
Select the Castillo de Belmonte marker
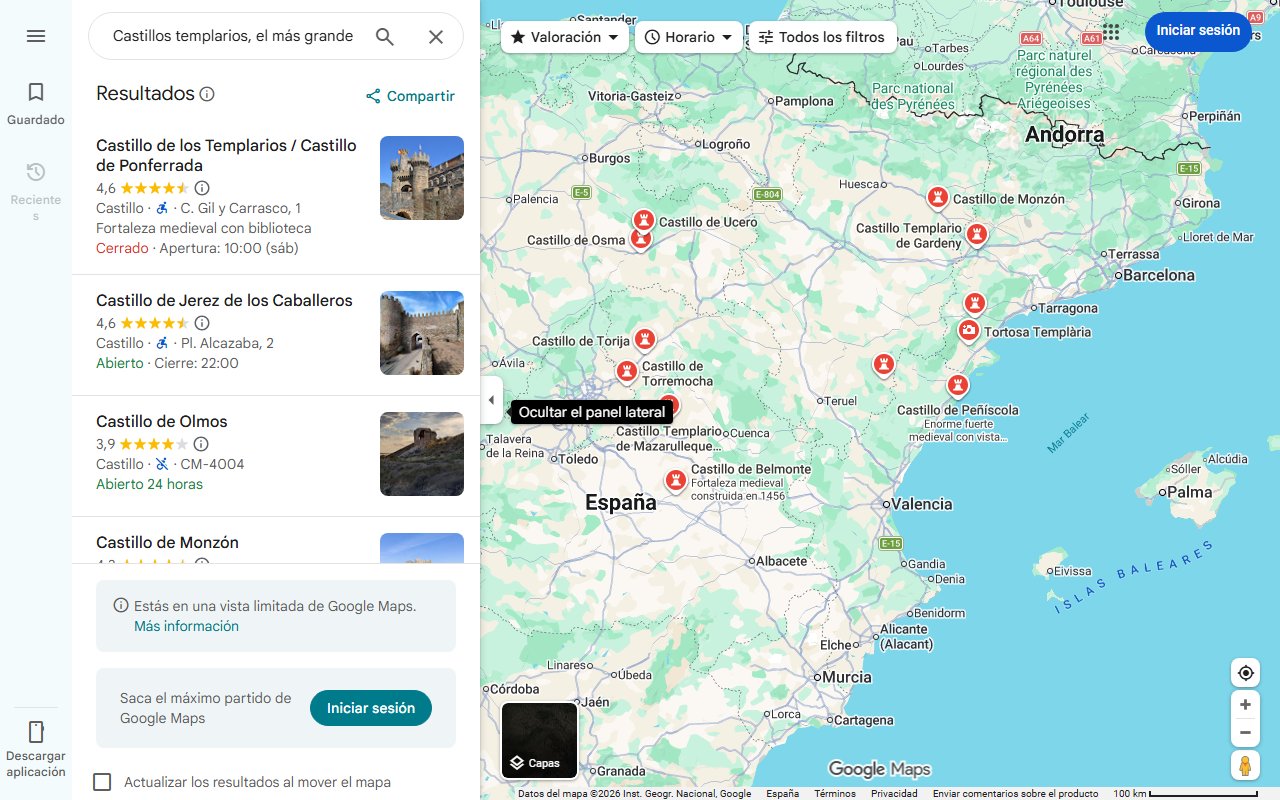[676, 481]
